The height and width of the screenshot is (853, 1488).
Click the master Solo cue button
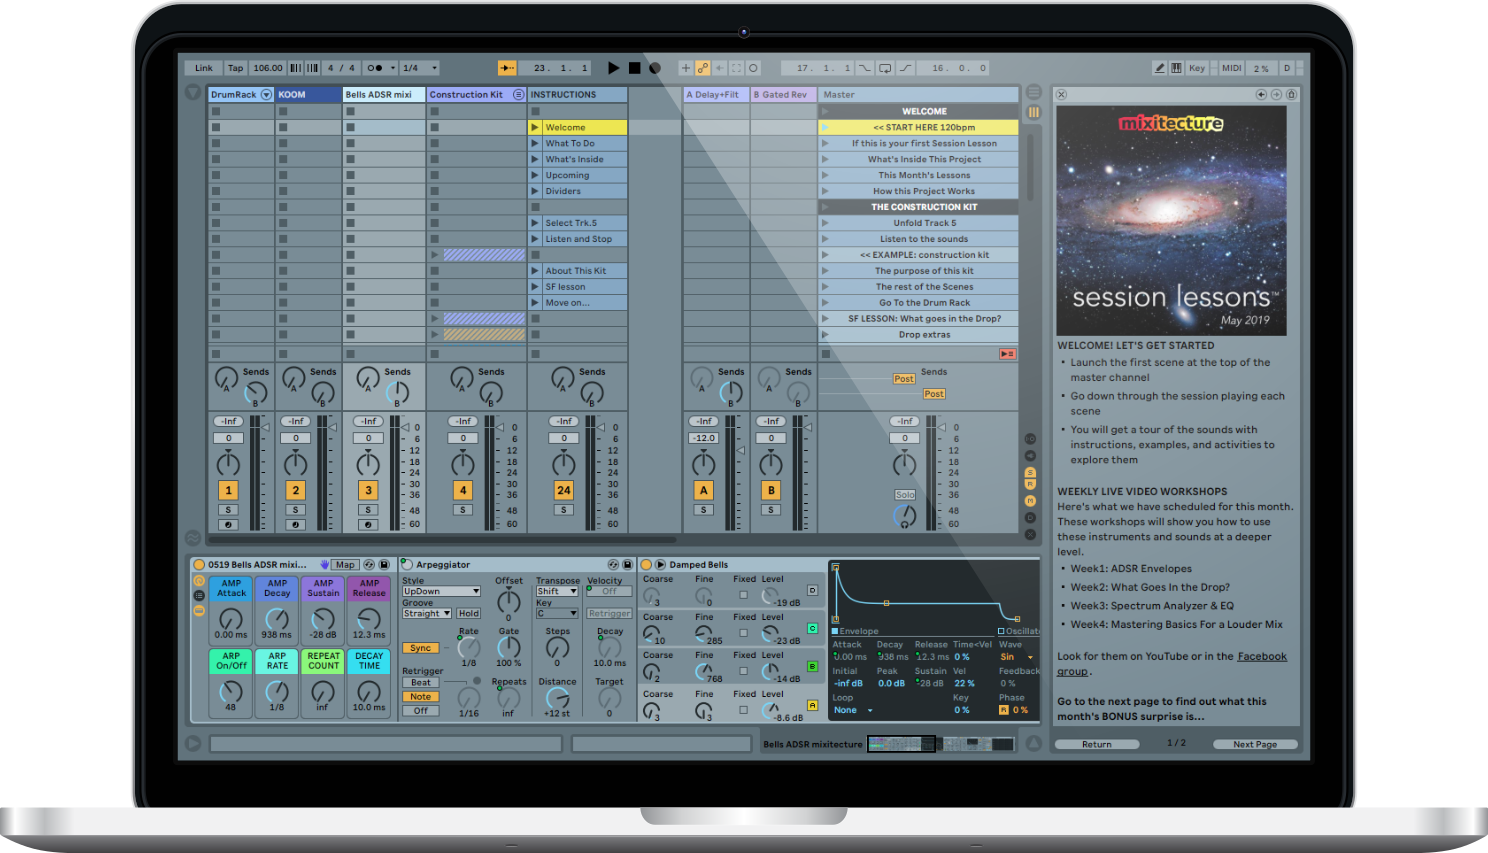tap(905, 495)
